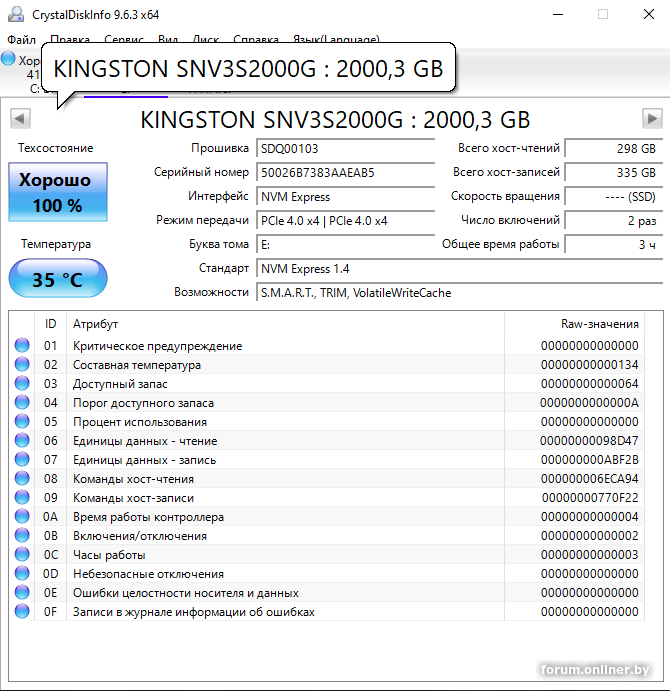Go to next disk arrow
670x691 pixels.
click(x=652, y=119)
